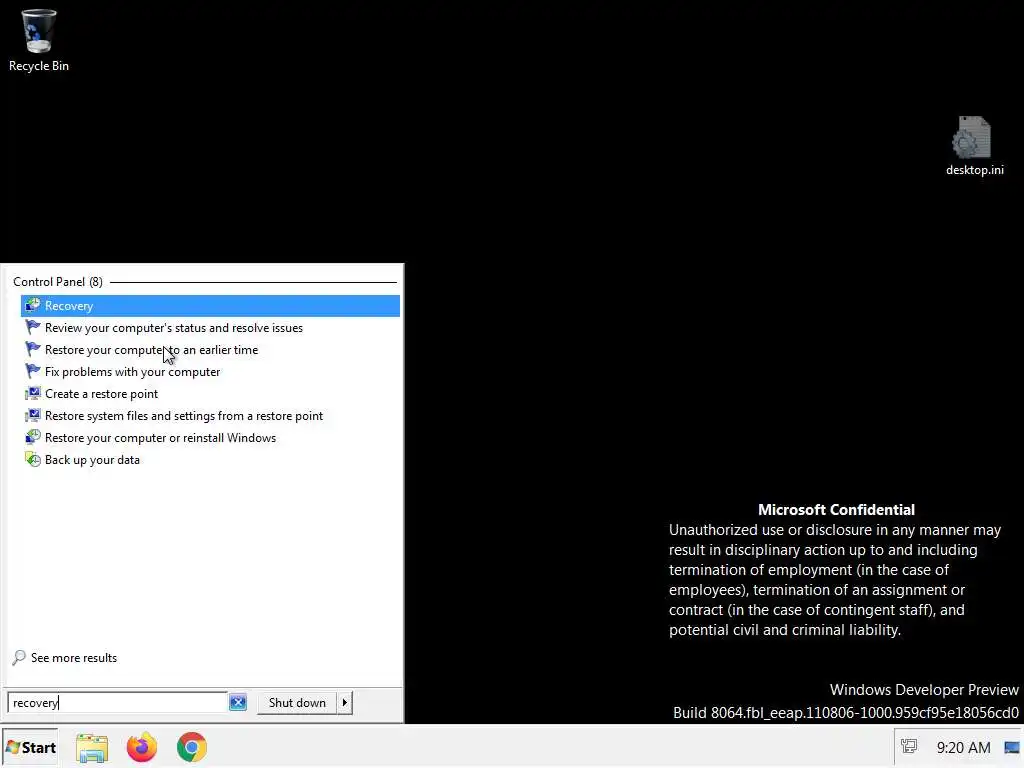Click the Recovery result icon
1024x768 pixels.
click(x=33, y=305)
